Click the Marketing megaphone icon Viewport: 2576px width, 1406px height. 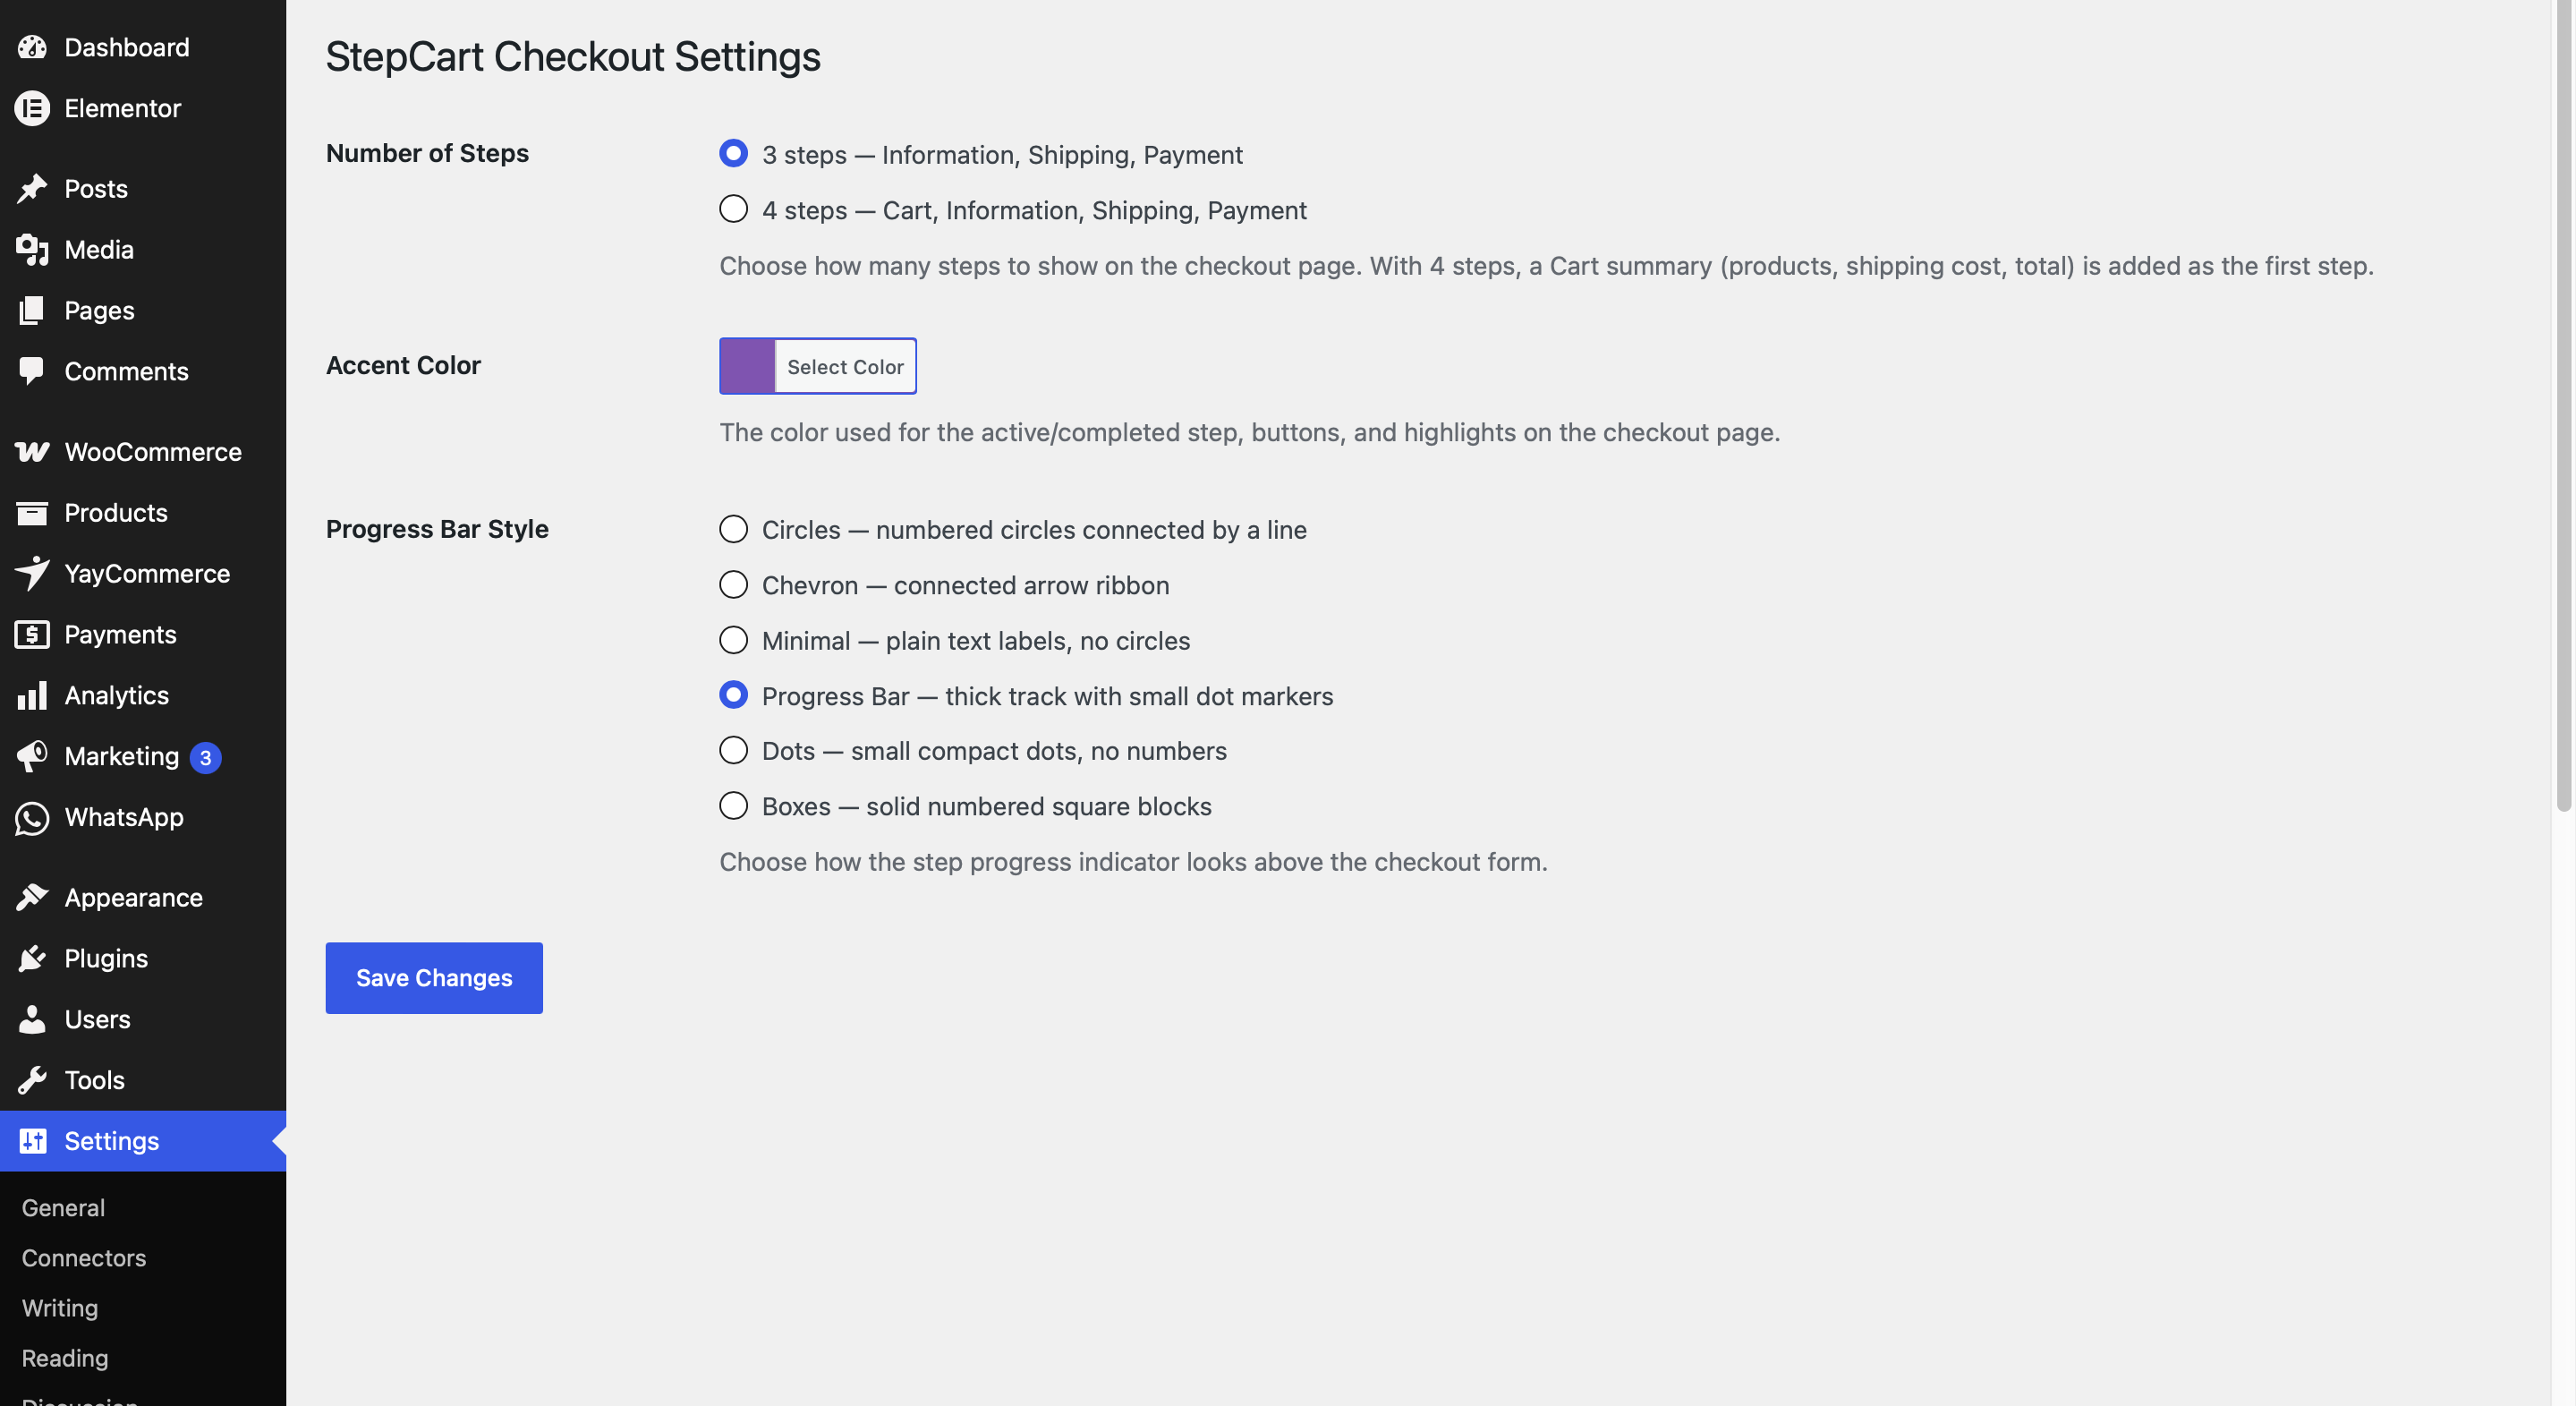click(x=32, y=756)
